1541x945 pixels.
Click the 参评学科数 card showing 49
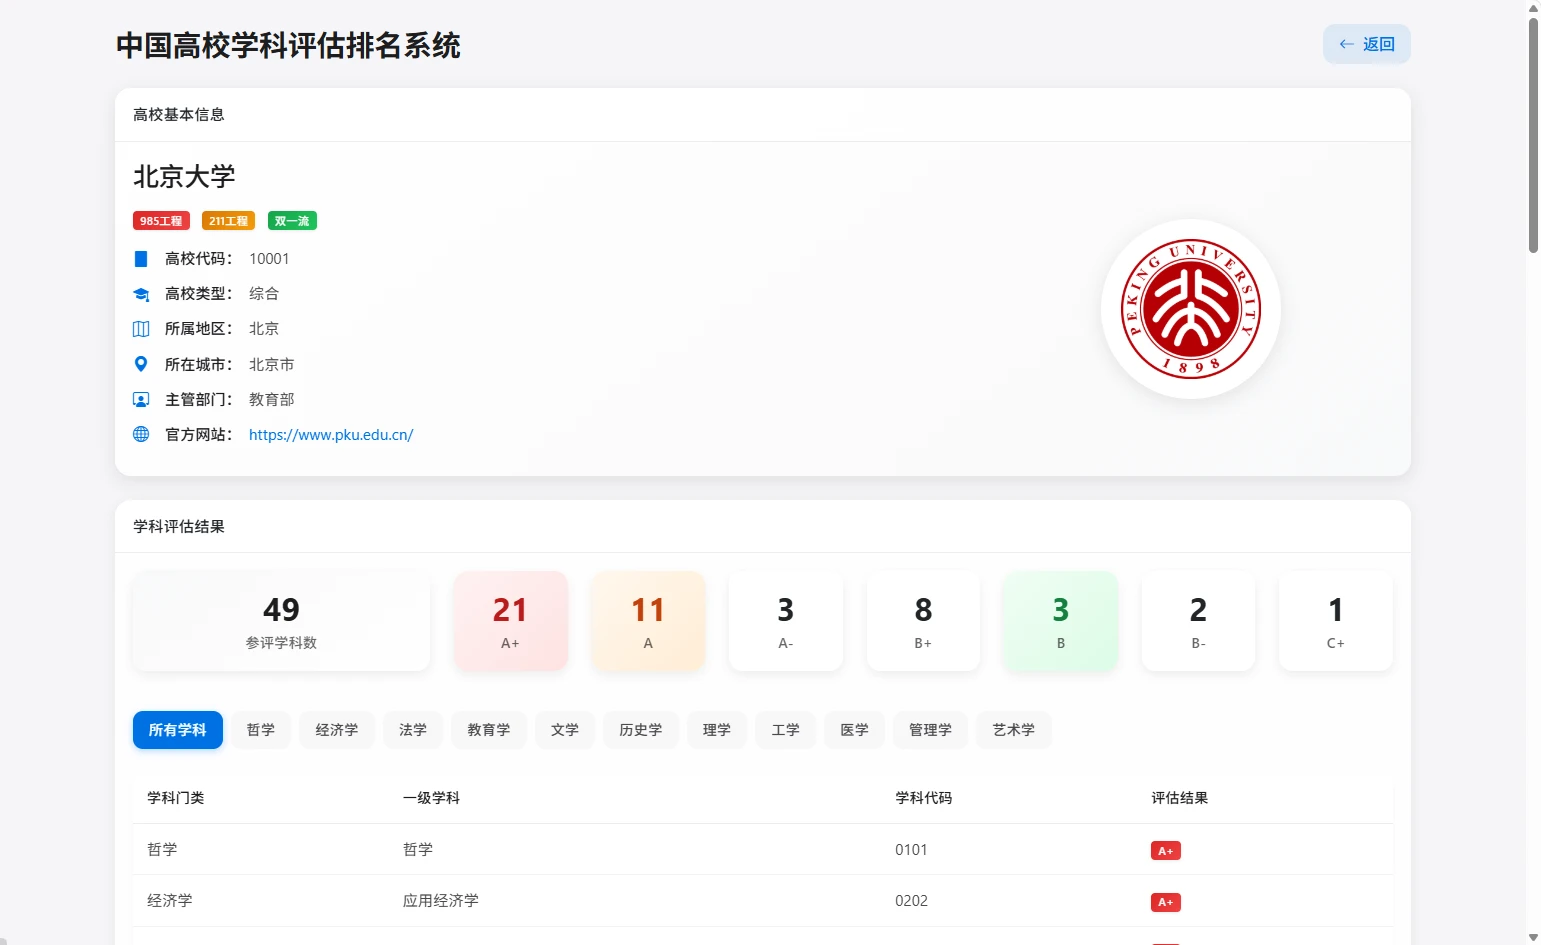[x=281, y=621]
